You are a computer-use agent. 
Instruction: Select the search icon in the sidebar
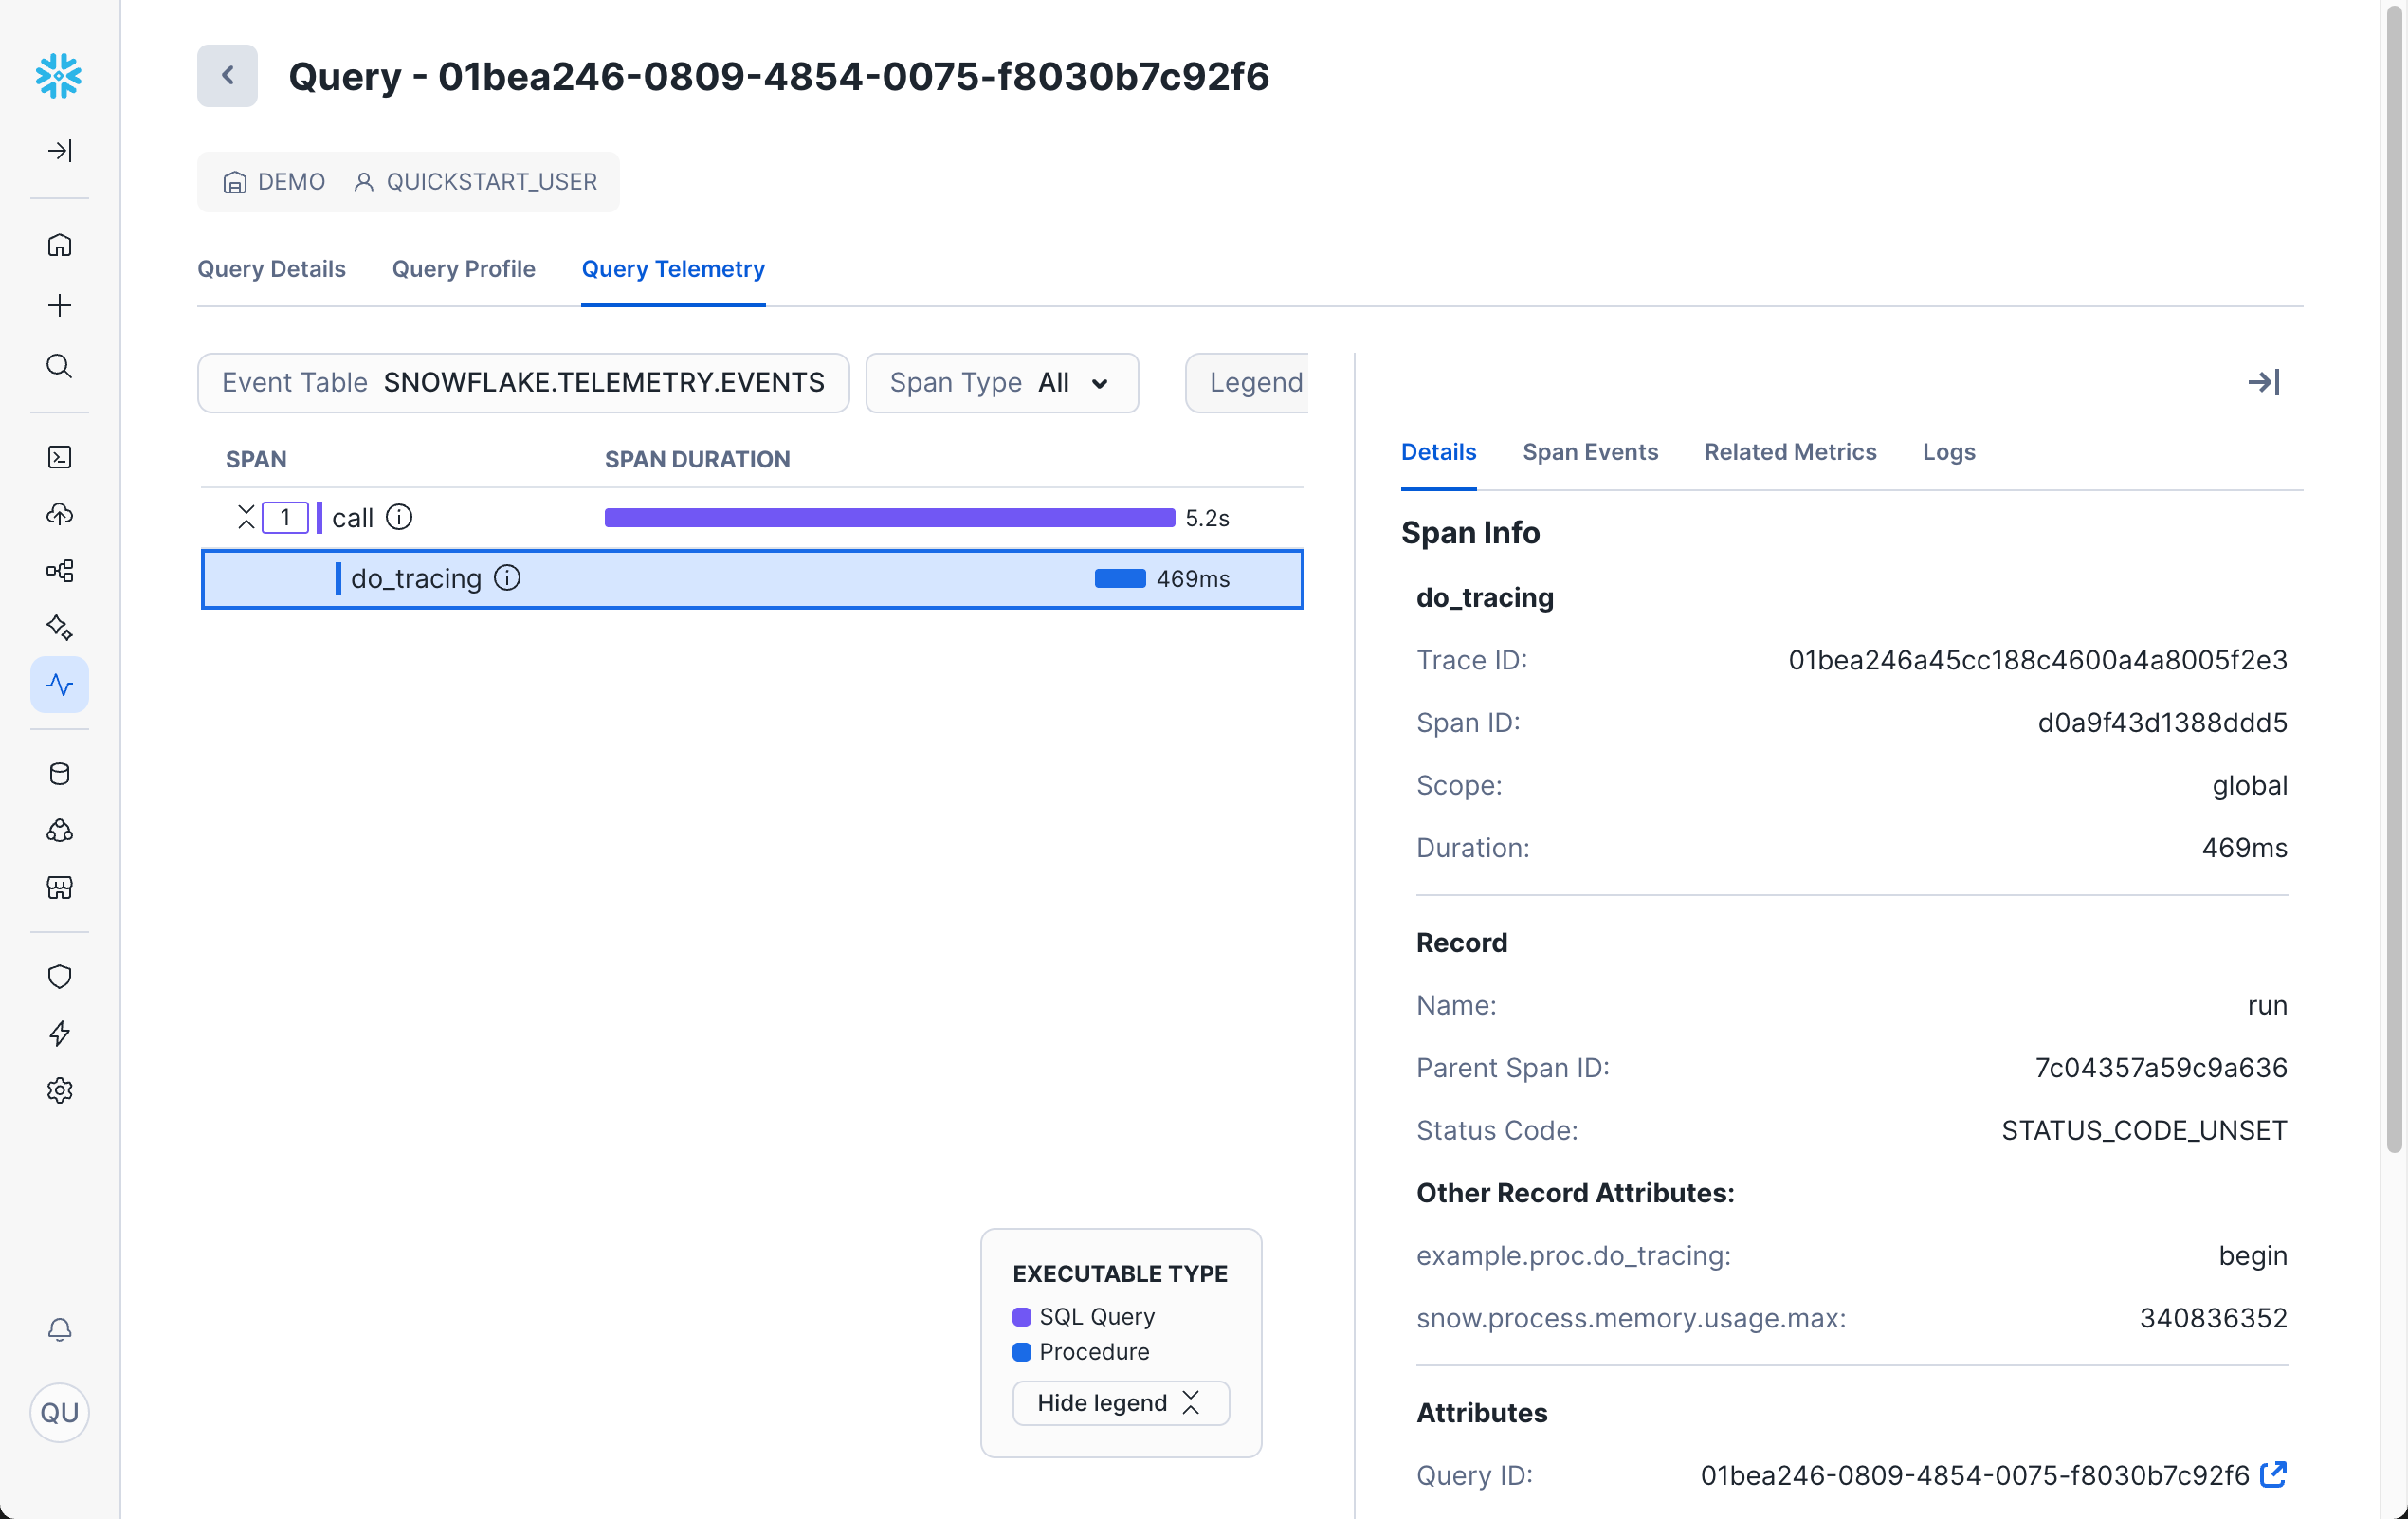[60, 366]
